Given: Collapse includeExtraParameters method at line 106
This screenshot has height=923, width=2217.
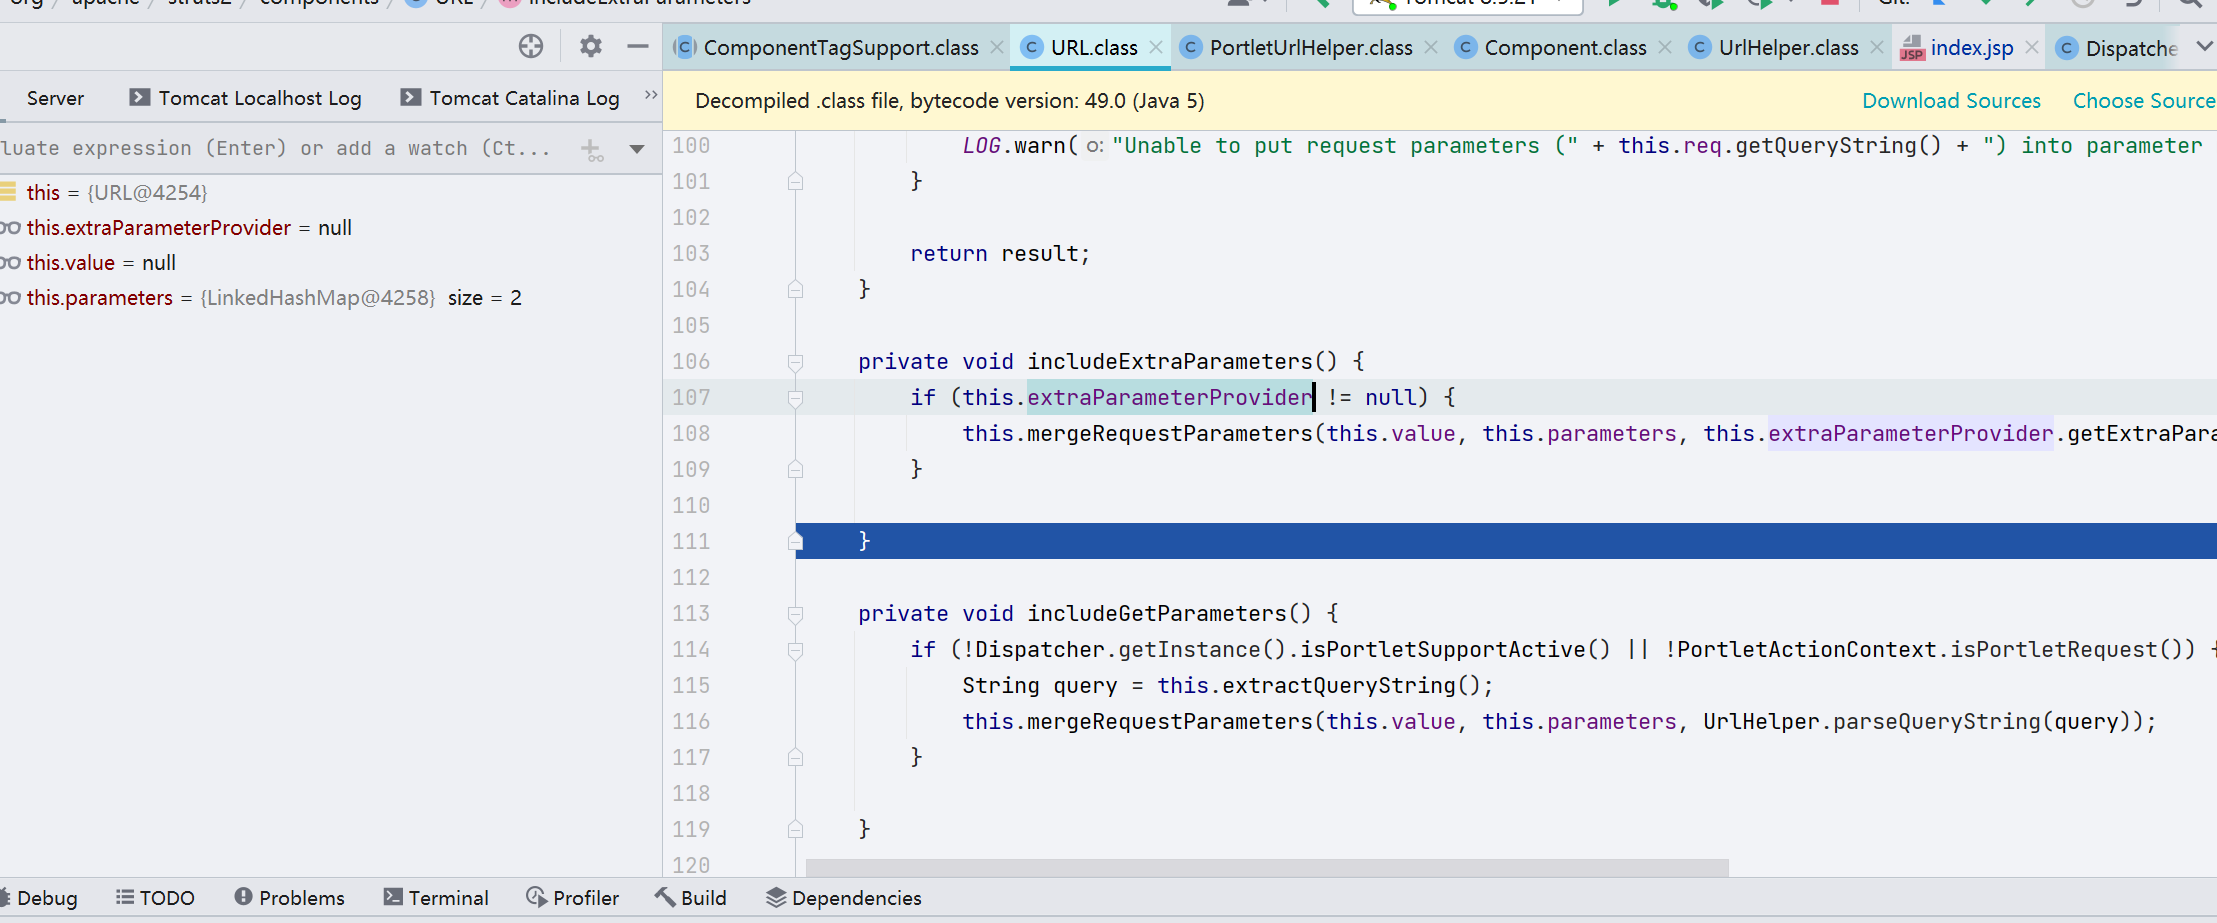Looking at the screenshot, I should [796, 362].
